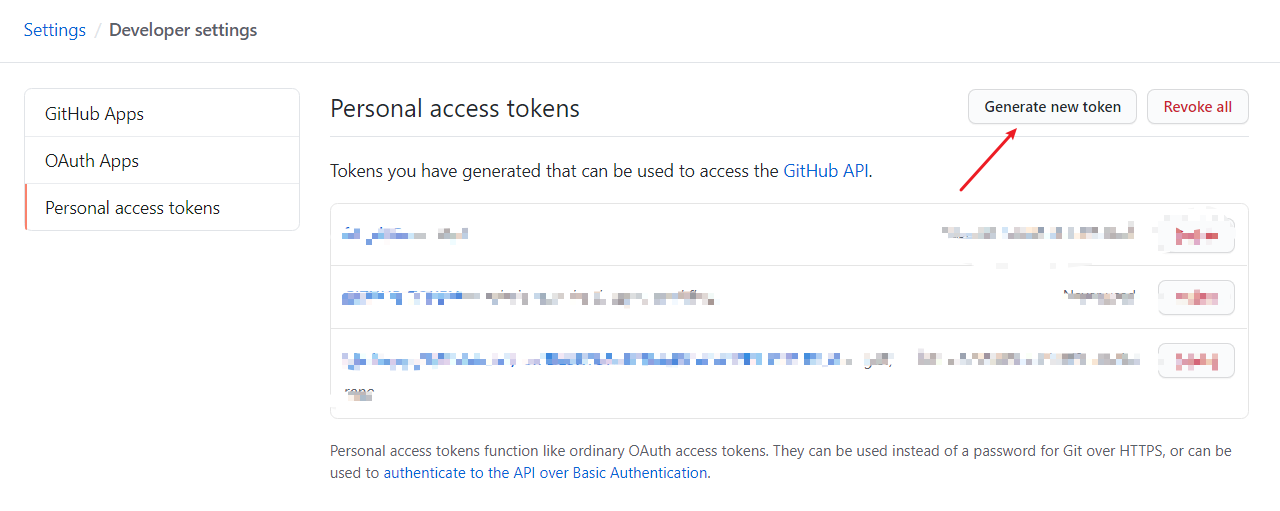
Task: Follow the Basic Authentication API link
Action: pyautogui.click(x=545, y=473)
